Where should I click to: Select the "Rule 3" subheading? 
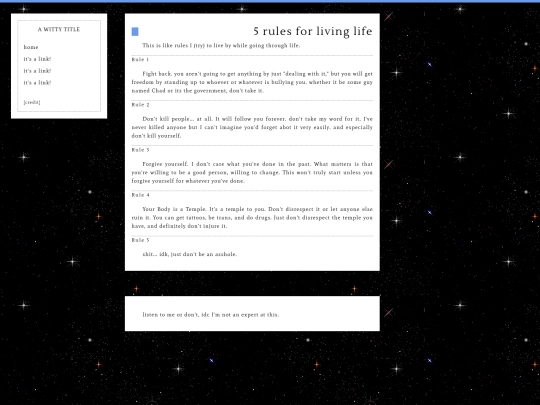[x=141, y=150]
